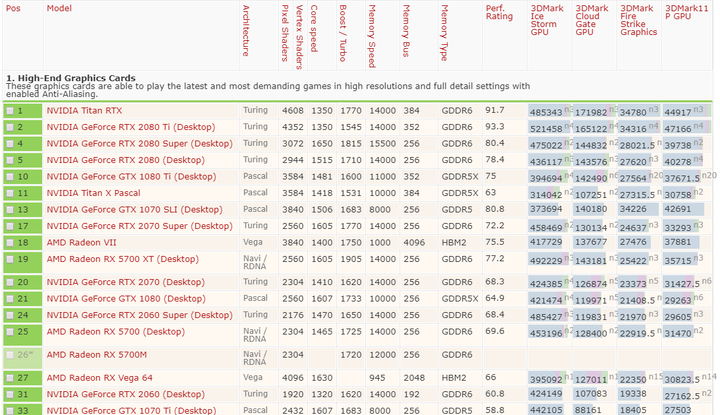This screenshot has width=720, height=415.
Task: Click HBM2 memory type for Radeon VII
Action: click(x=454, y=243)
